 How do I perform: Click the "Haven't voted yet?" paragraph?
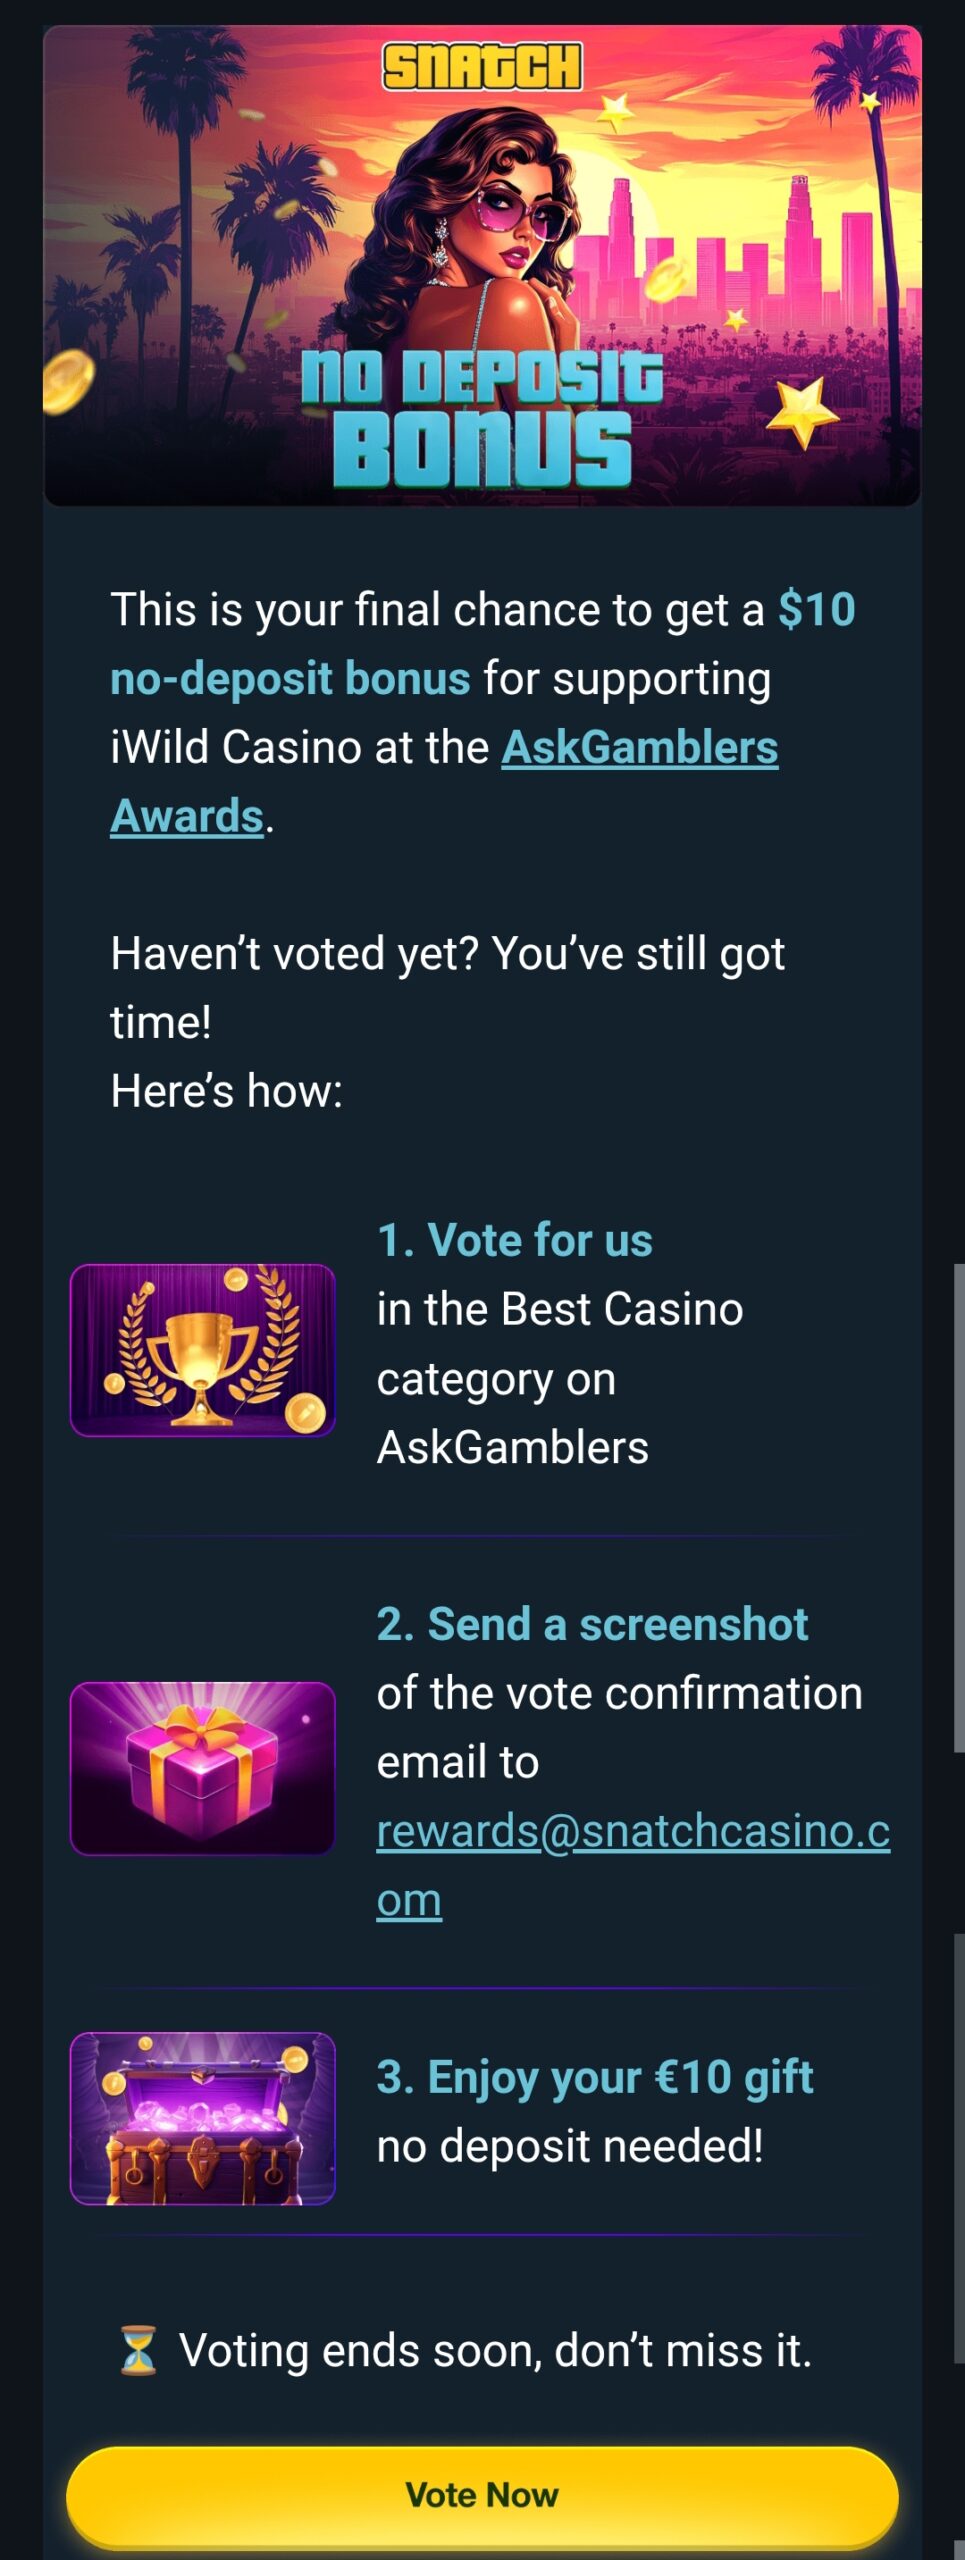tap(447, 954)
